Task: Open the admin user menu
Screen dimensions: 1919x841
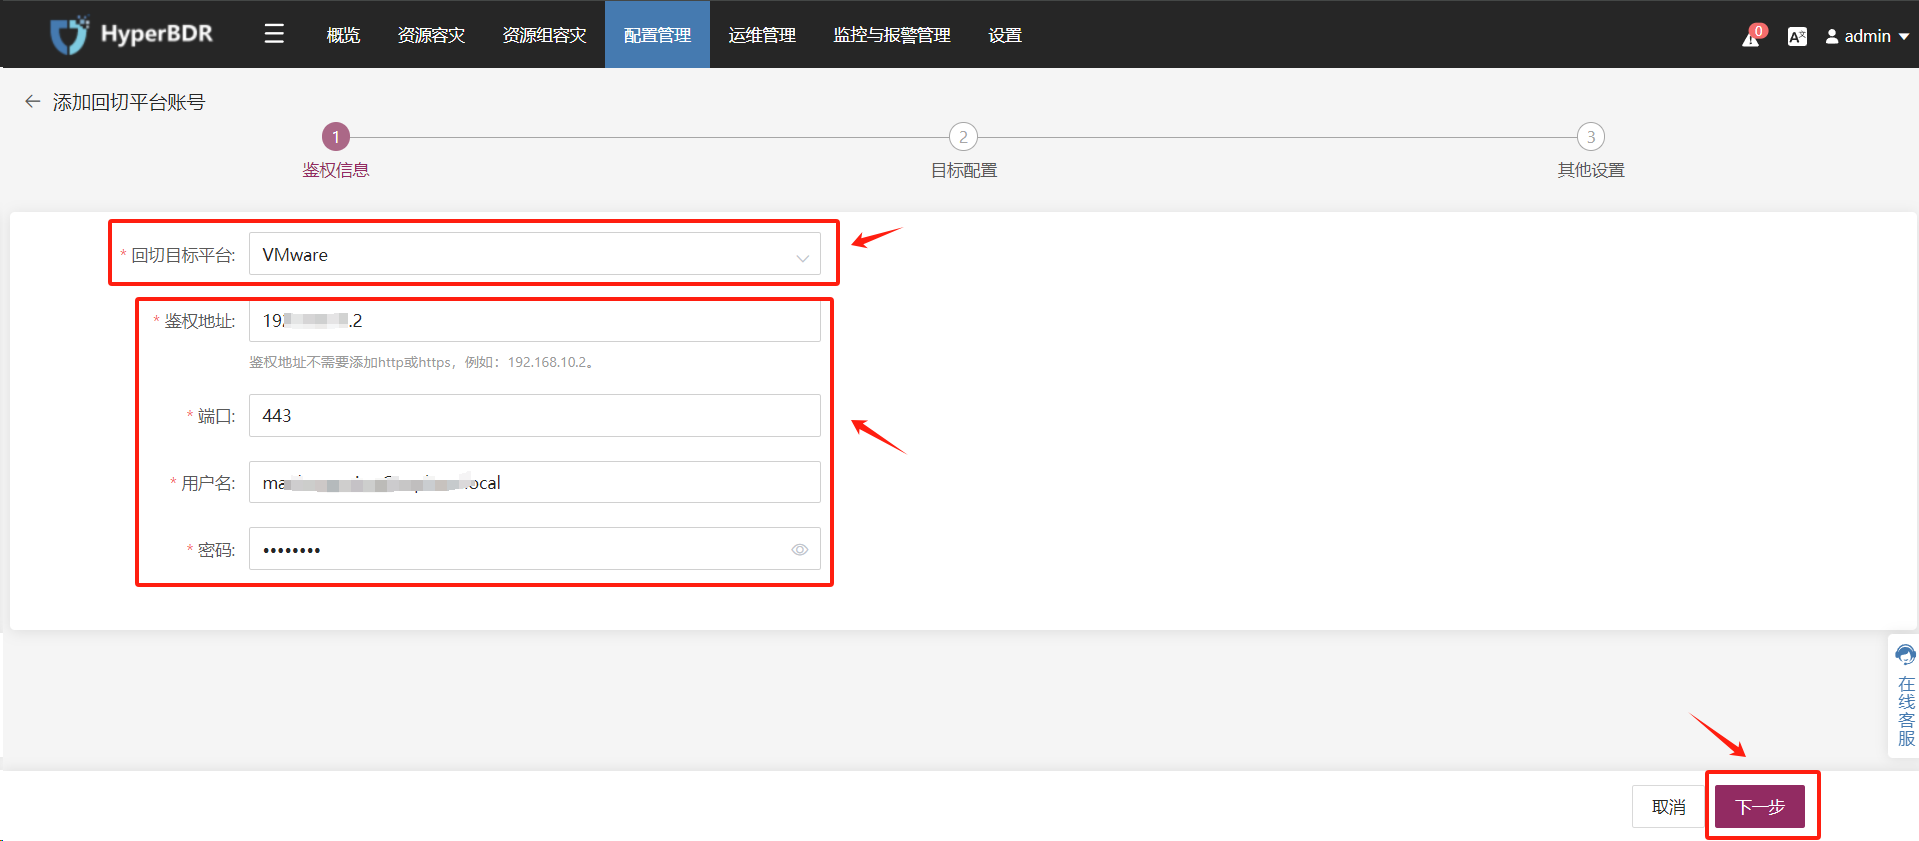Action: (x=1867, y=36)
